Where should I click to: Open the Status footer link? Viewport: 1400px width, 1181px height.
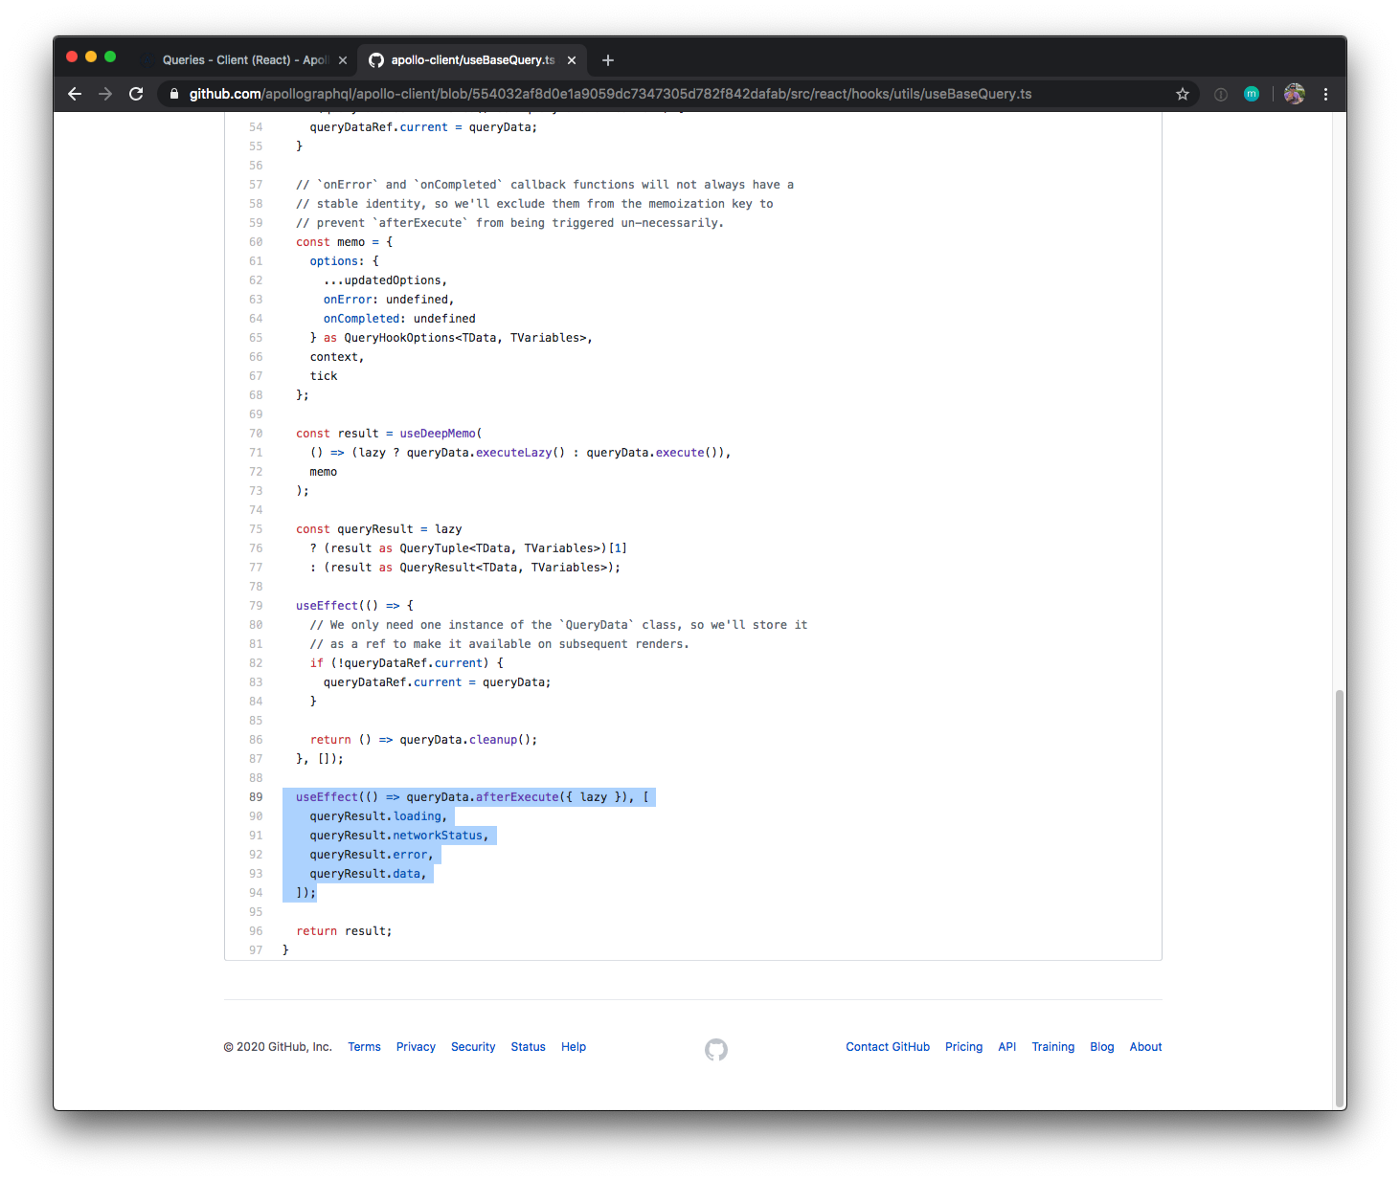click(528, 1047)
